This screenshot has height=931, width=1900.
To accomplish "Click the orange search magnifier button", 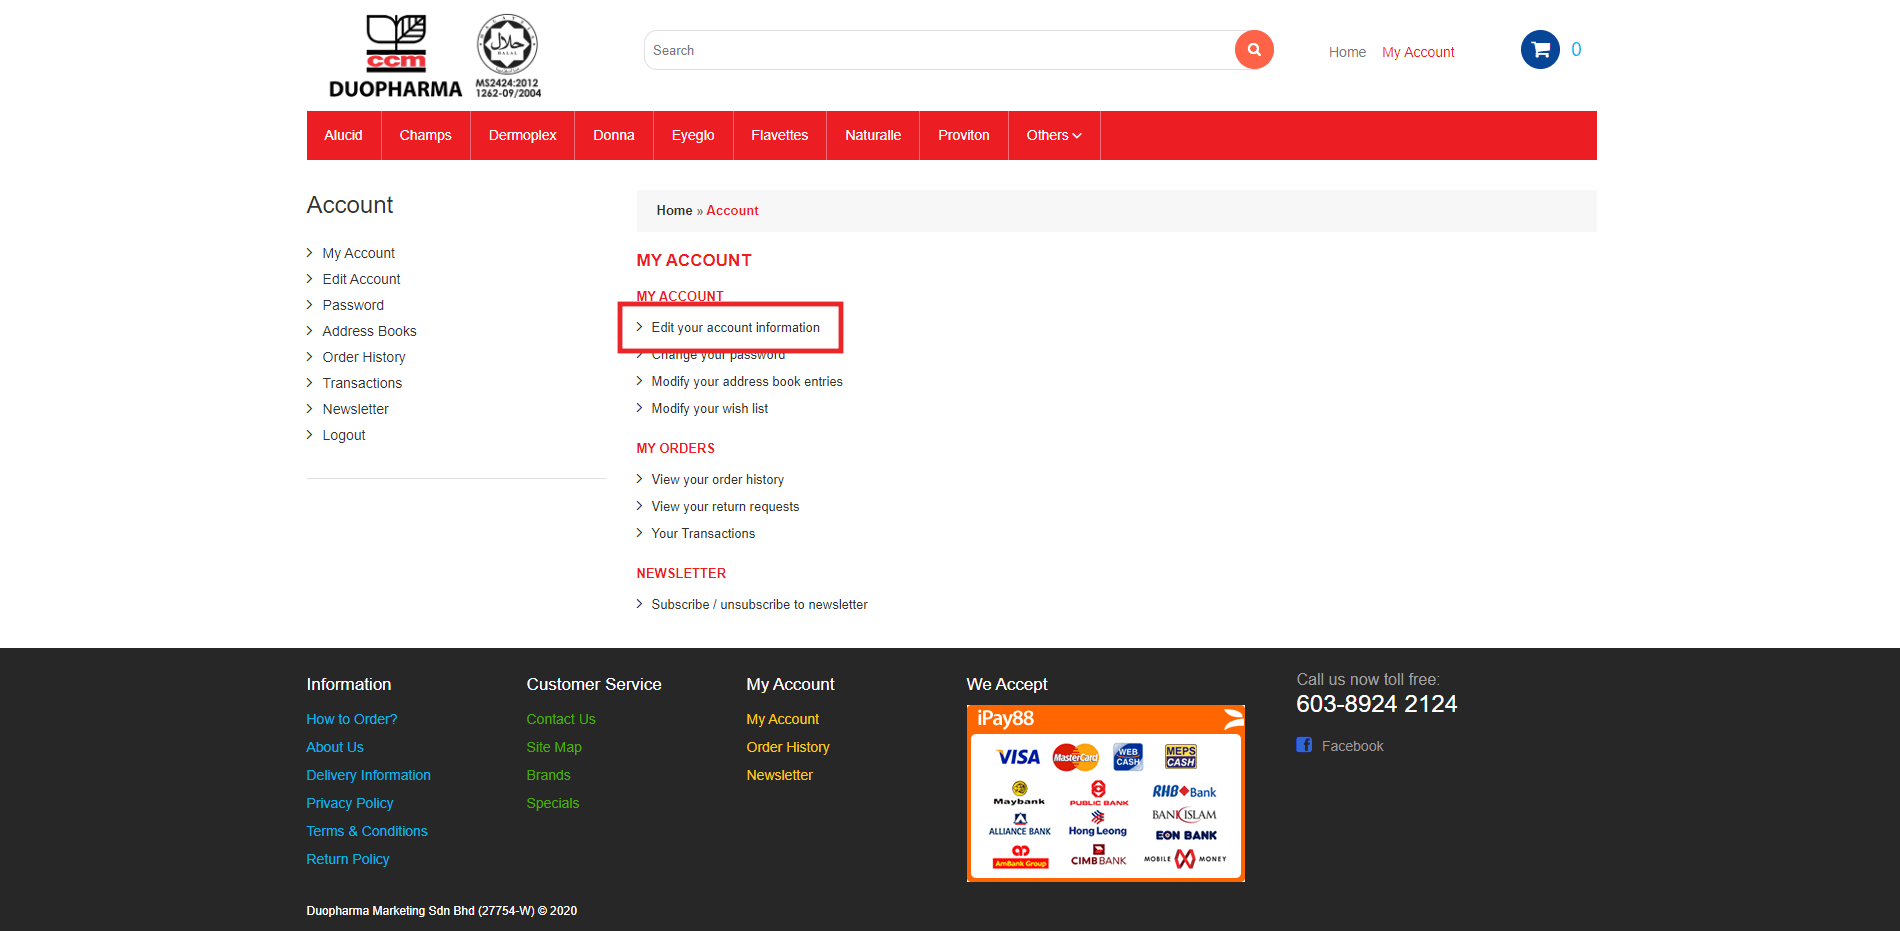I will pos(1253,50).
